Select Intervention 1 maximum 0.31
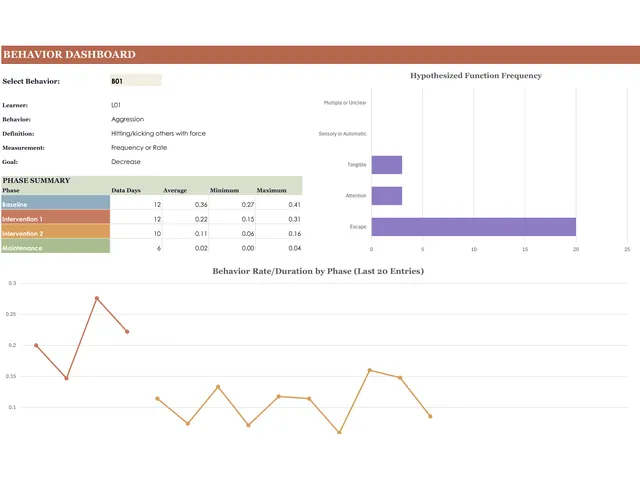The image size is (640, 480). [x=294, y=219]
